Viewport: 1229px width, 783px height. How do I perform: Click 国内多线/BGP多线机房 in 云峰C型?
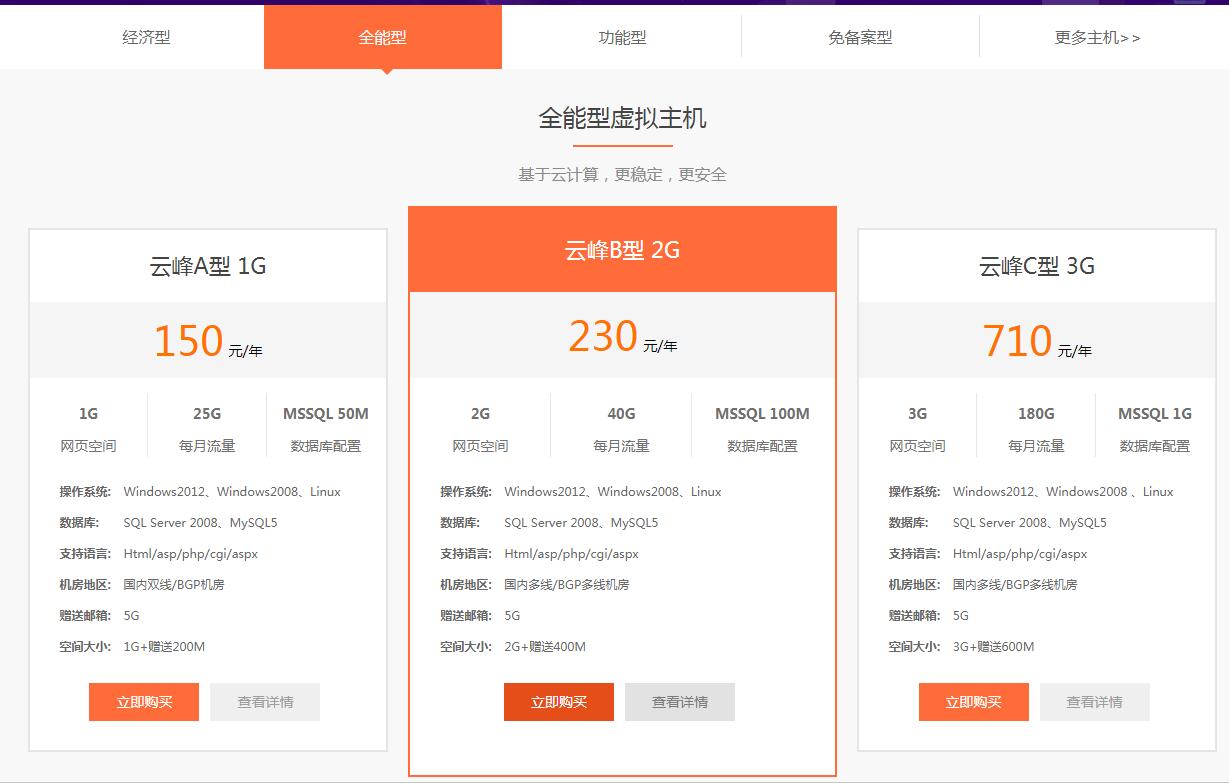1015,585
